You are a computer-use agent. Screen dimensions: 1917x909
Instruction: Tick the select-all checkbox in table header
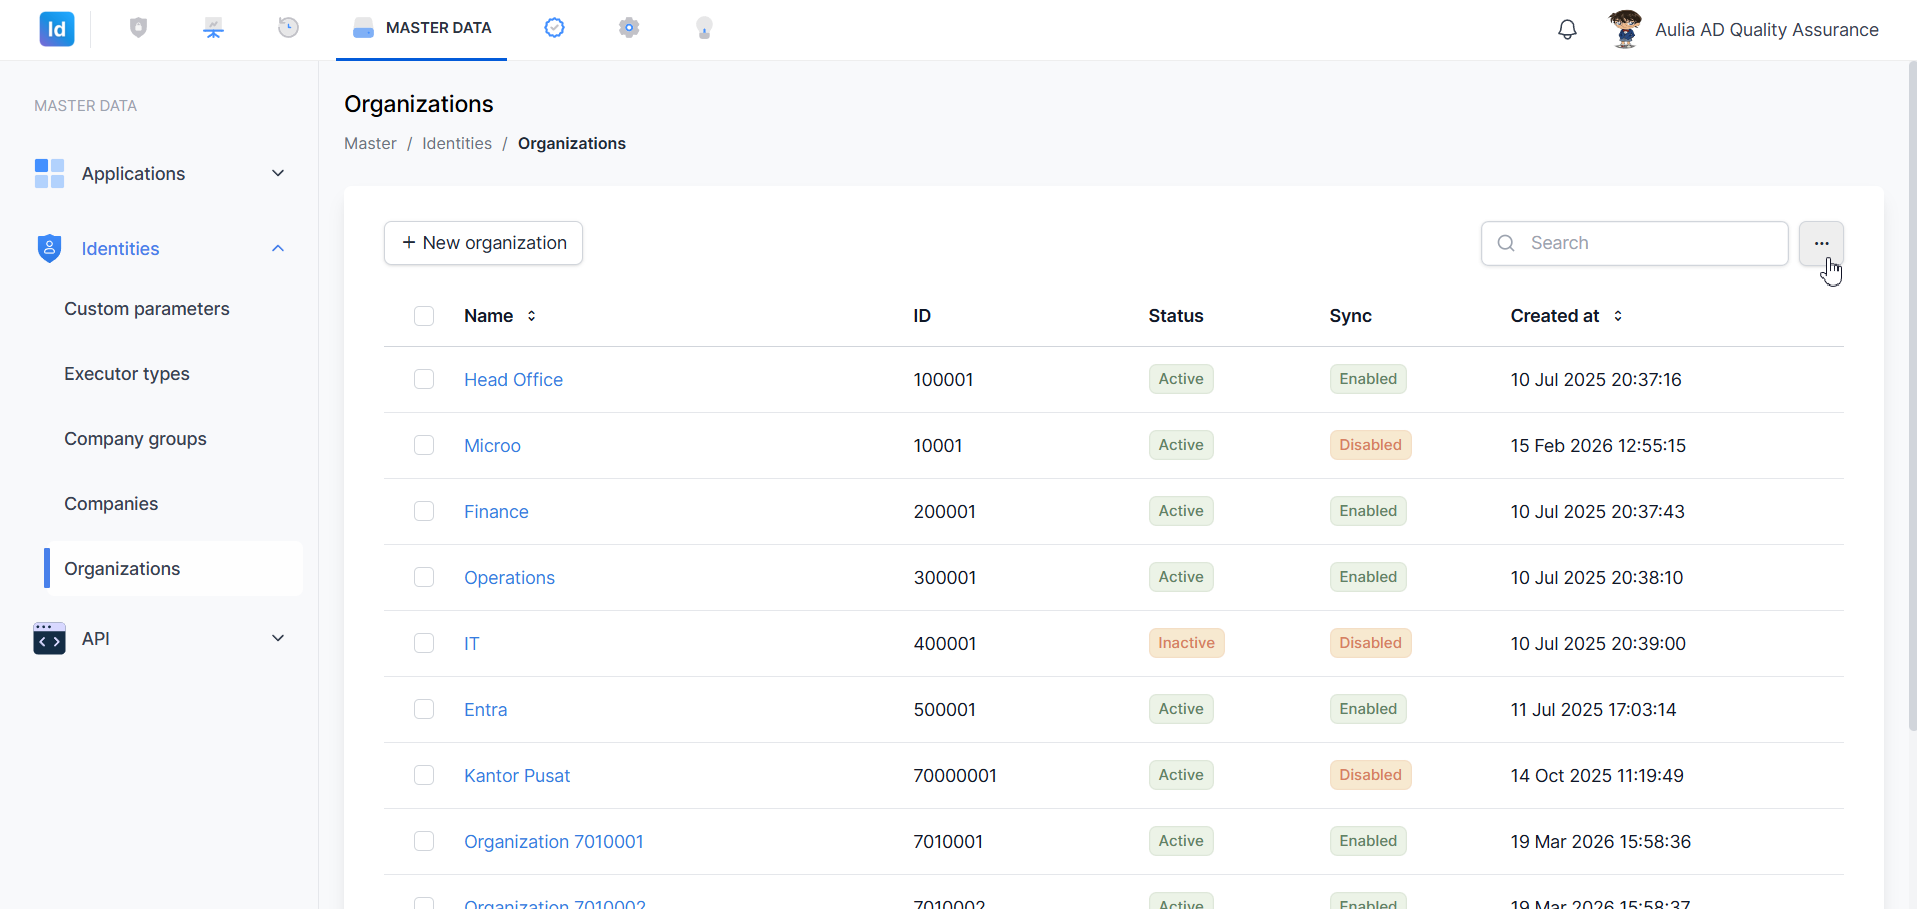coord(424,316)
